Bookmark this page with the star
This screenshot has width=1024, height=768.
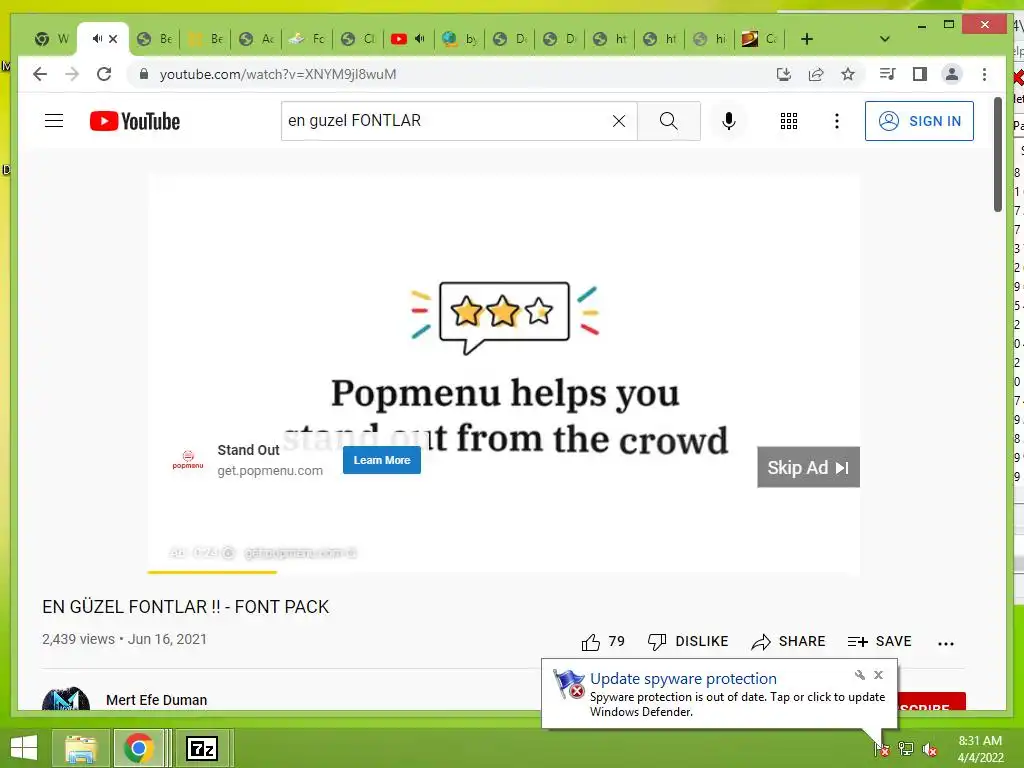pos(848,74)
